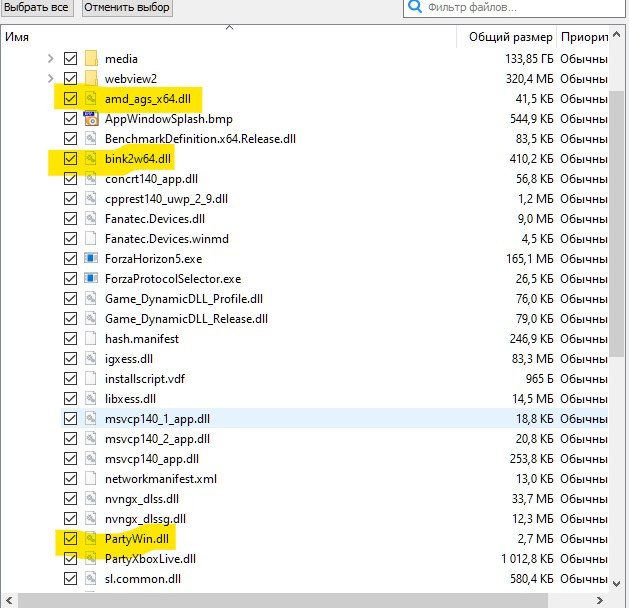
Task: Click the ForzaHorizon5.exe file icon
Action: (x=91, y=259)
